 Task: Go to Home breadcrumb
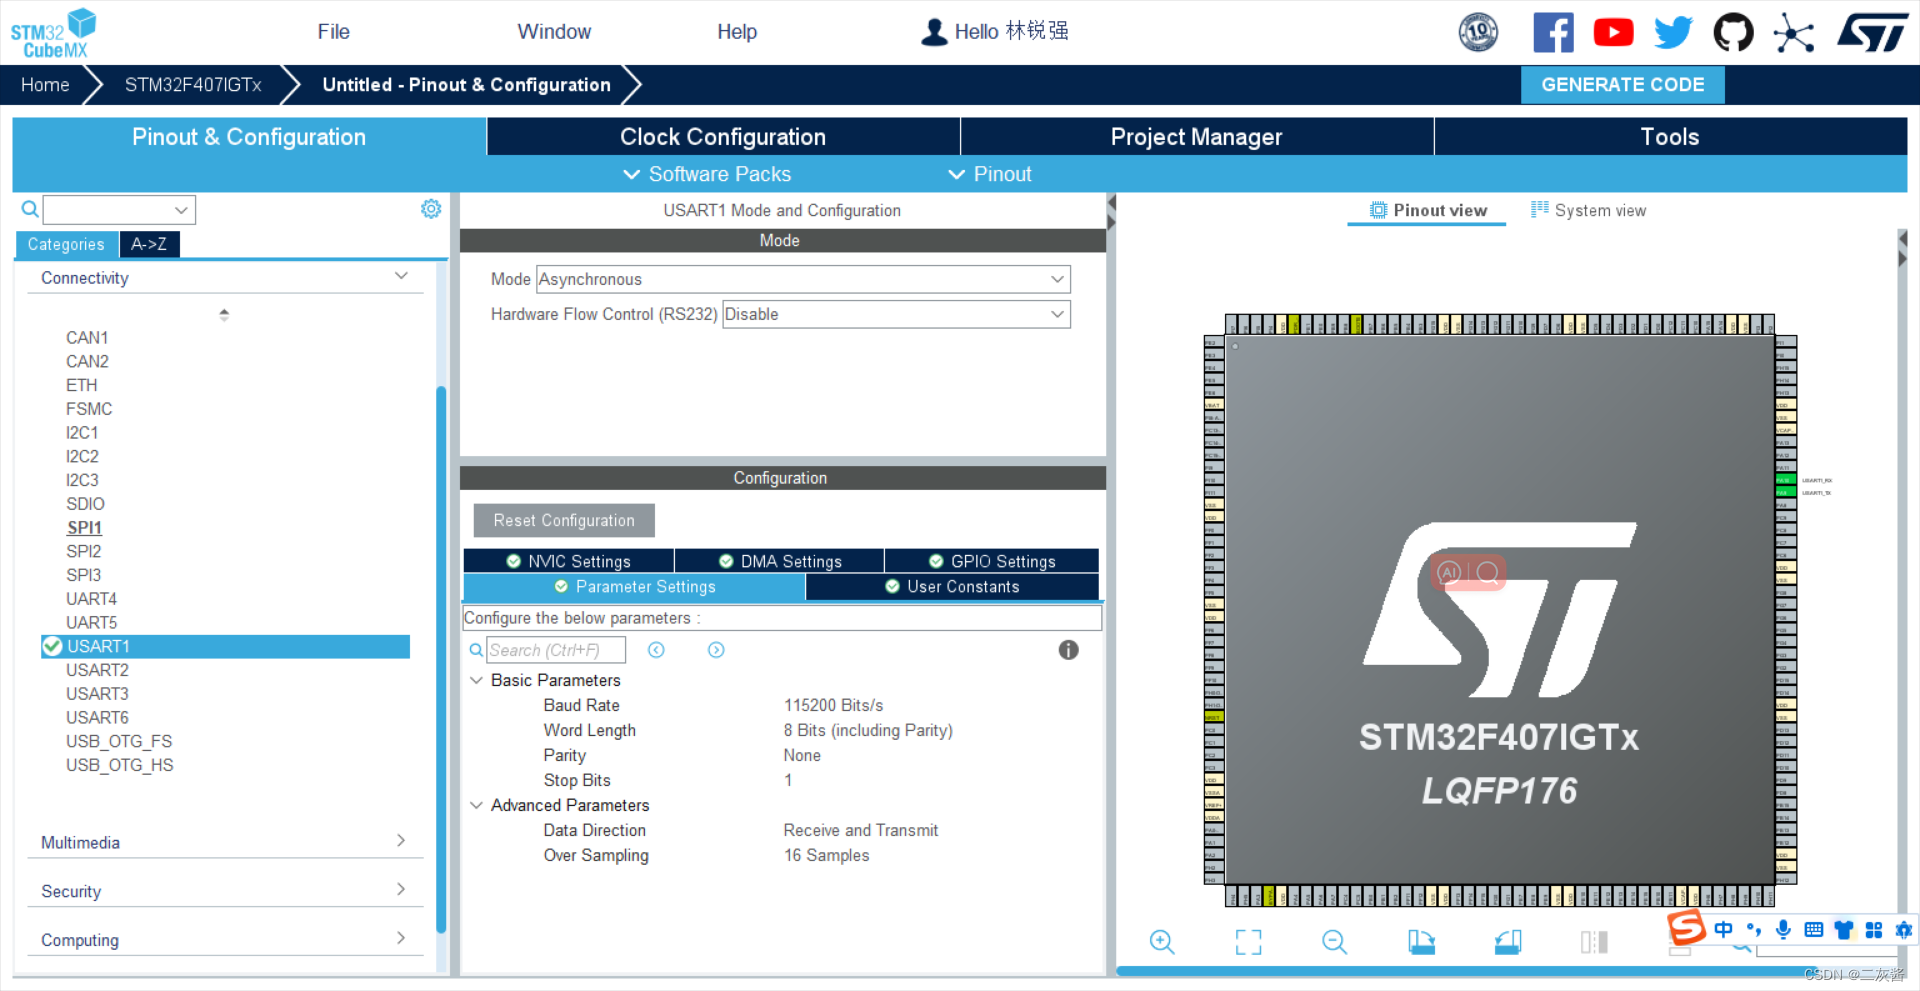pos(45,85)
